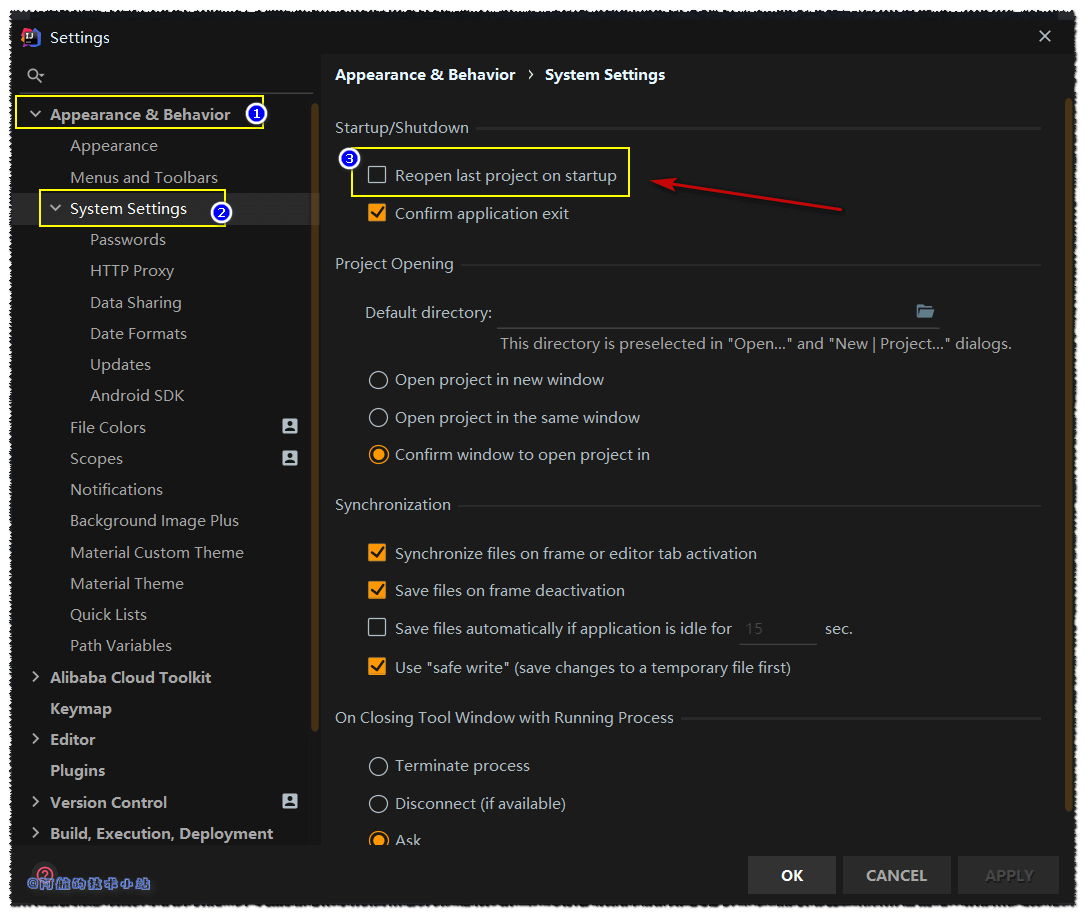Navigate to Appearance & Behavior breadcrumb
The image size is (1086, 916).
pos(425,74)
